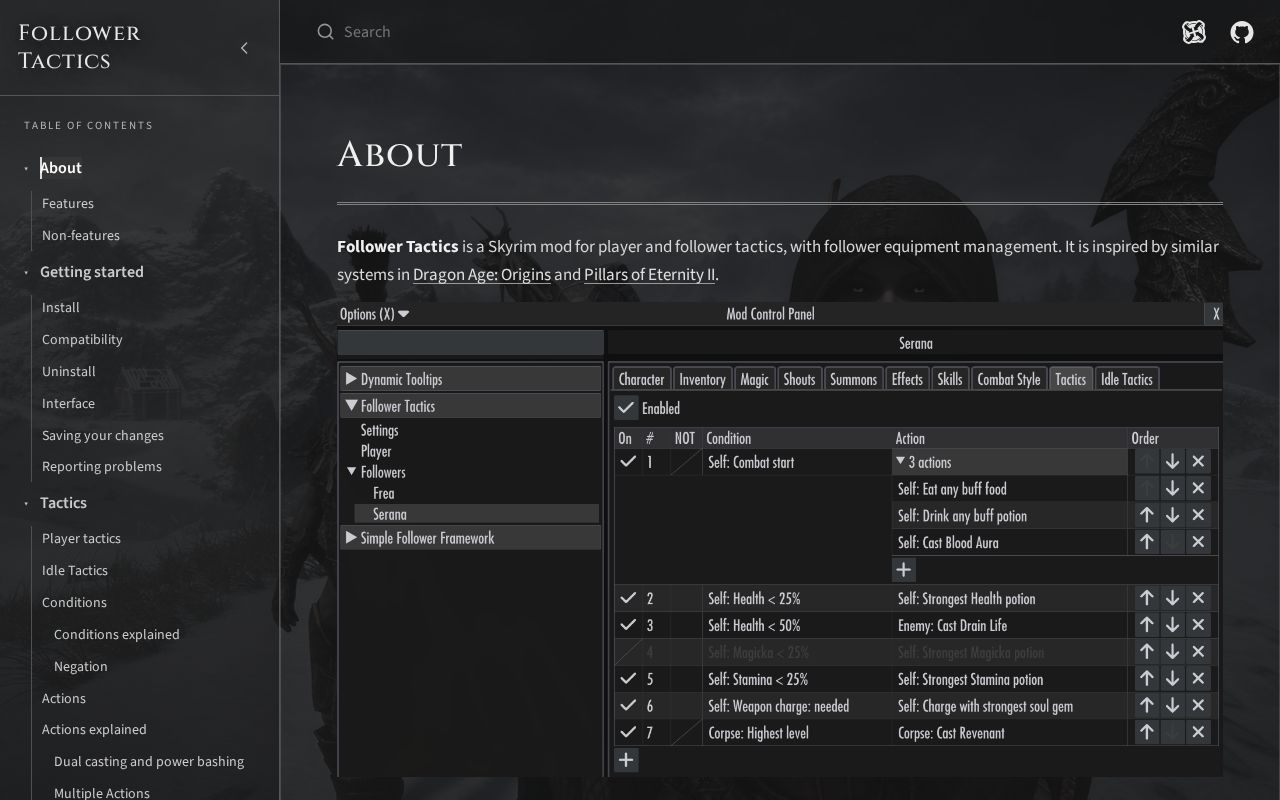The image size is (1280, 800).
Task: Move 'Eat any buff food' action down
Action: 1172,488
